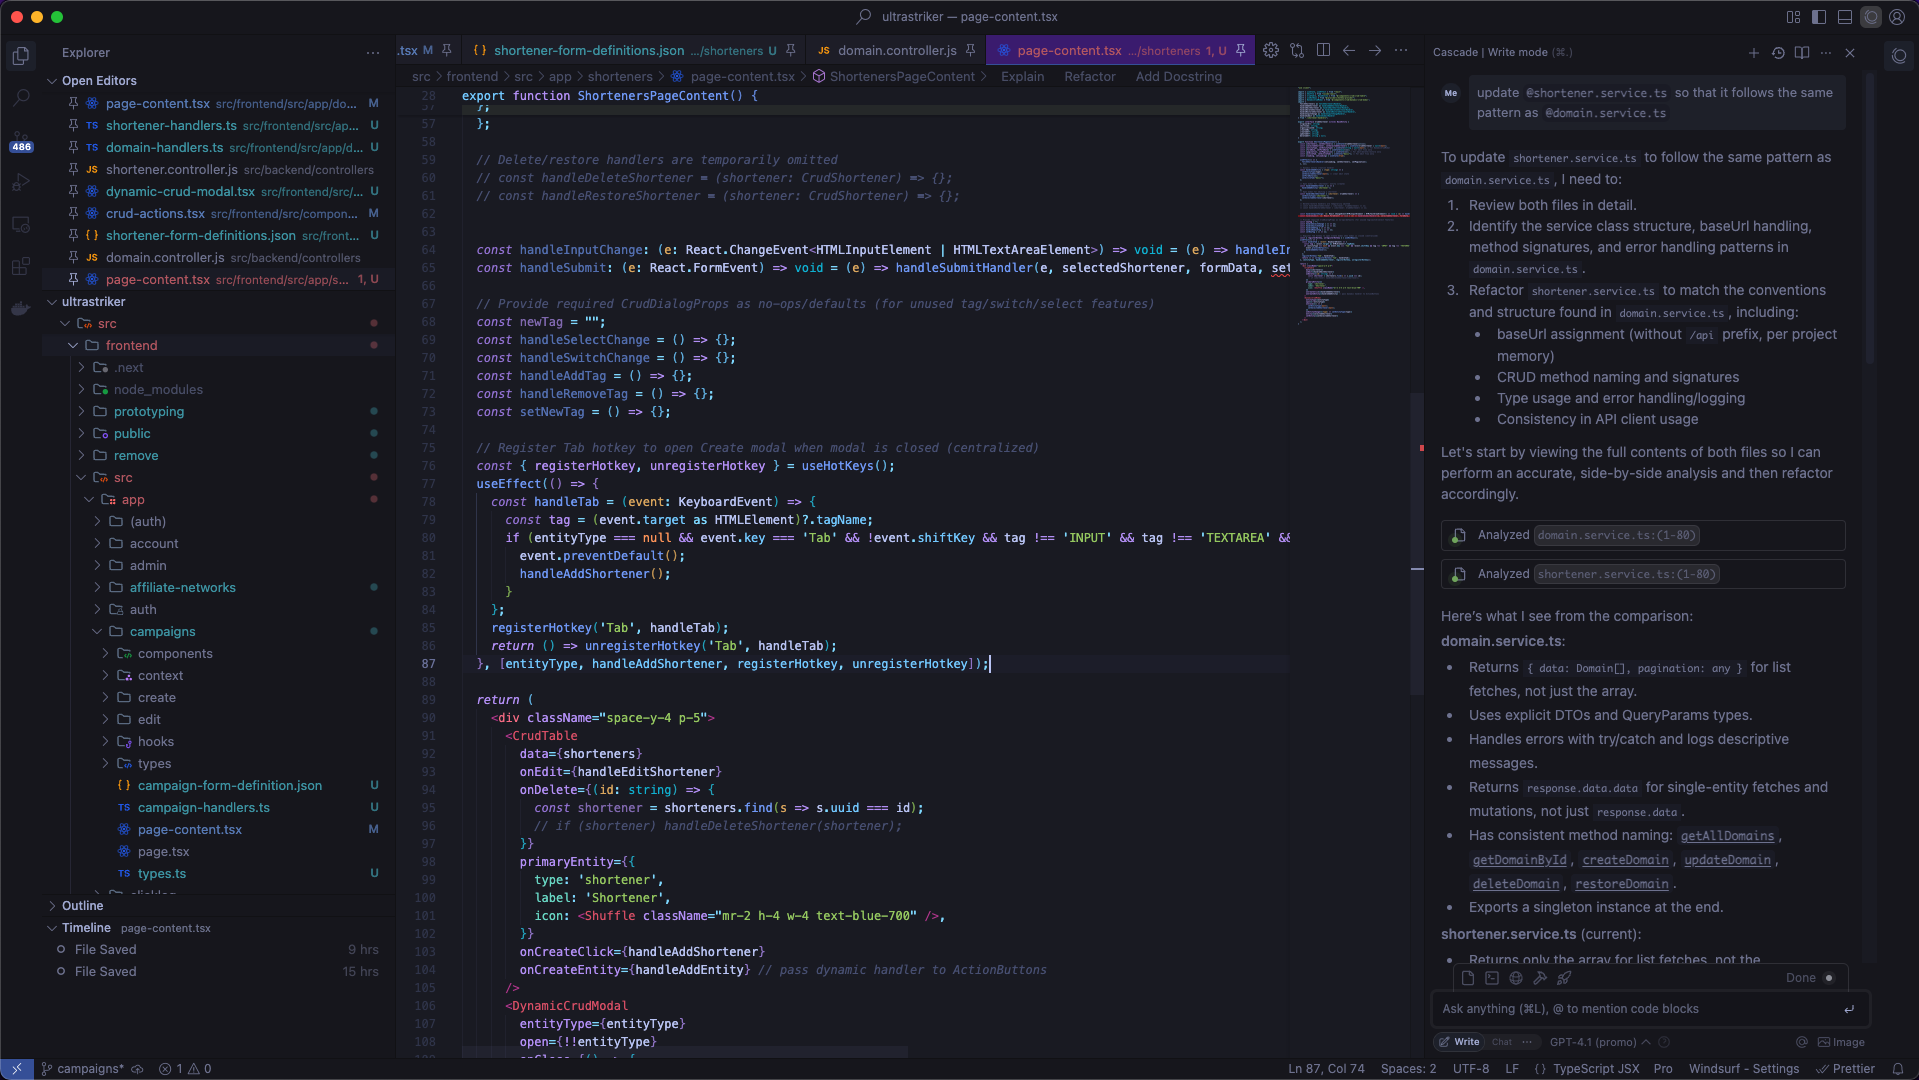Open Source Control with 486 badge

point(21,141)
